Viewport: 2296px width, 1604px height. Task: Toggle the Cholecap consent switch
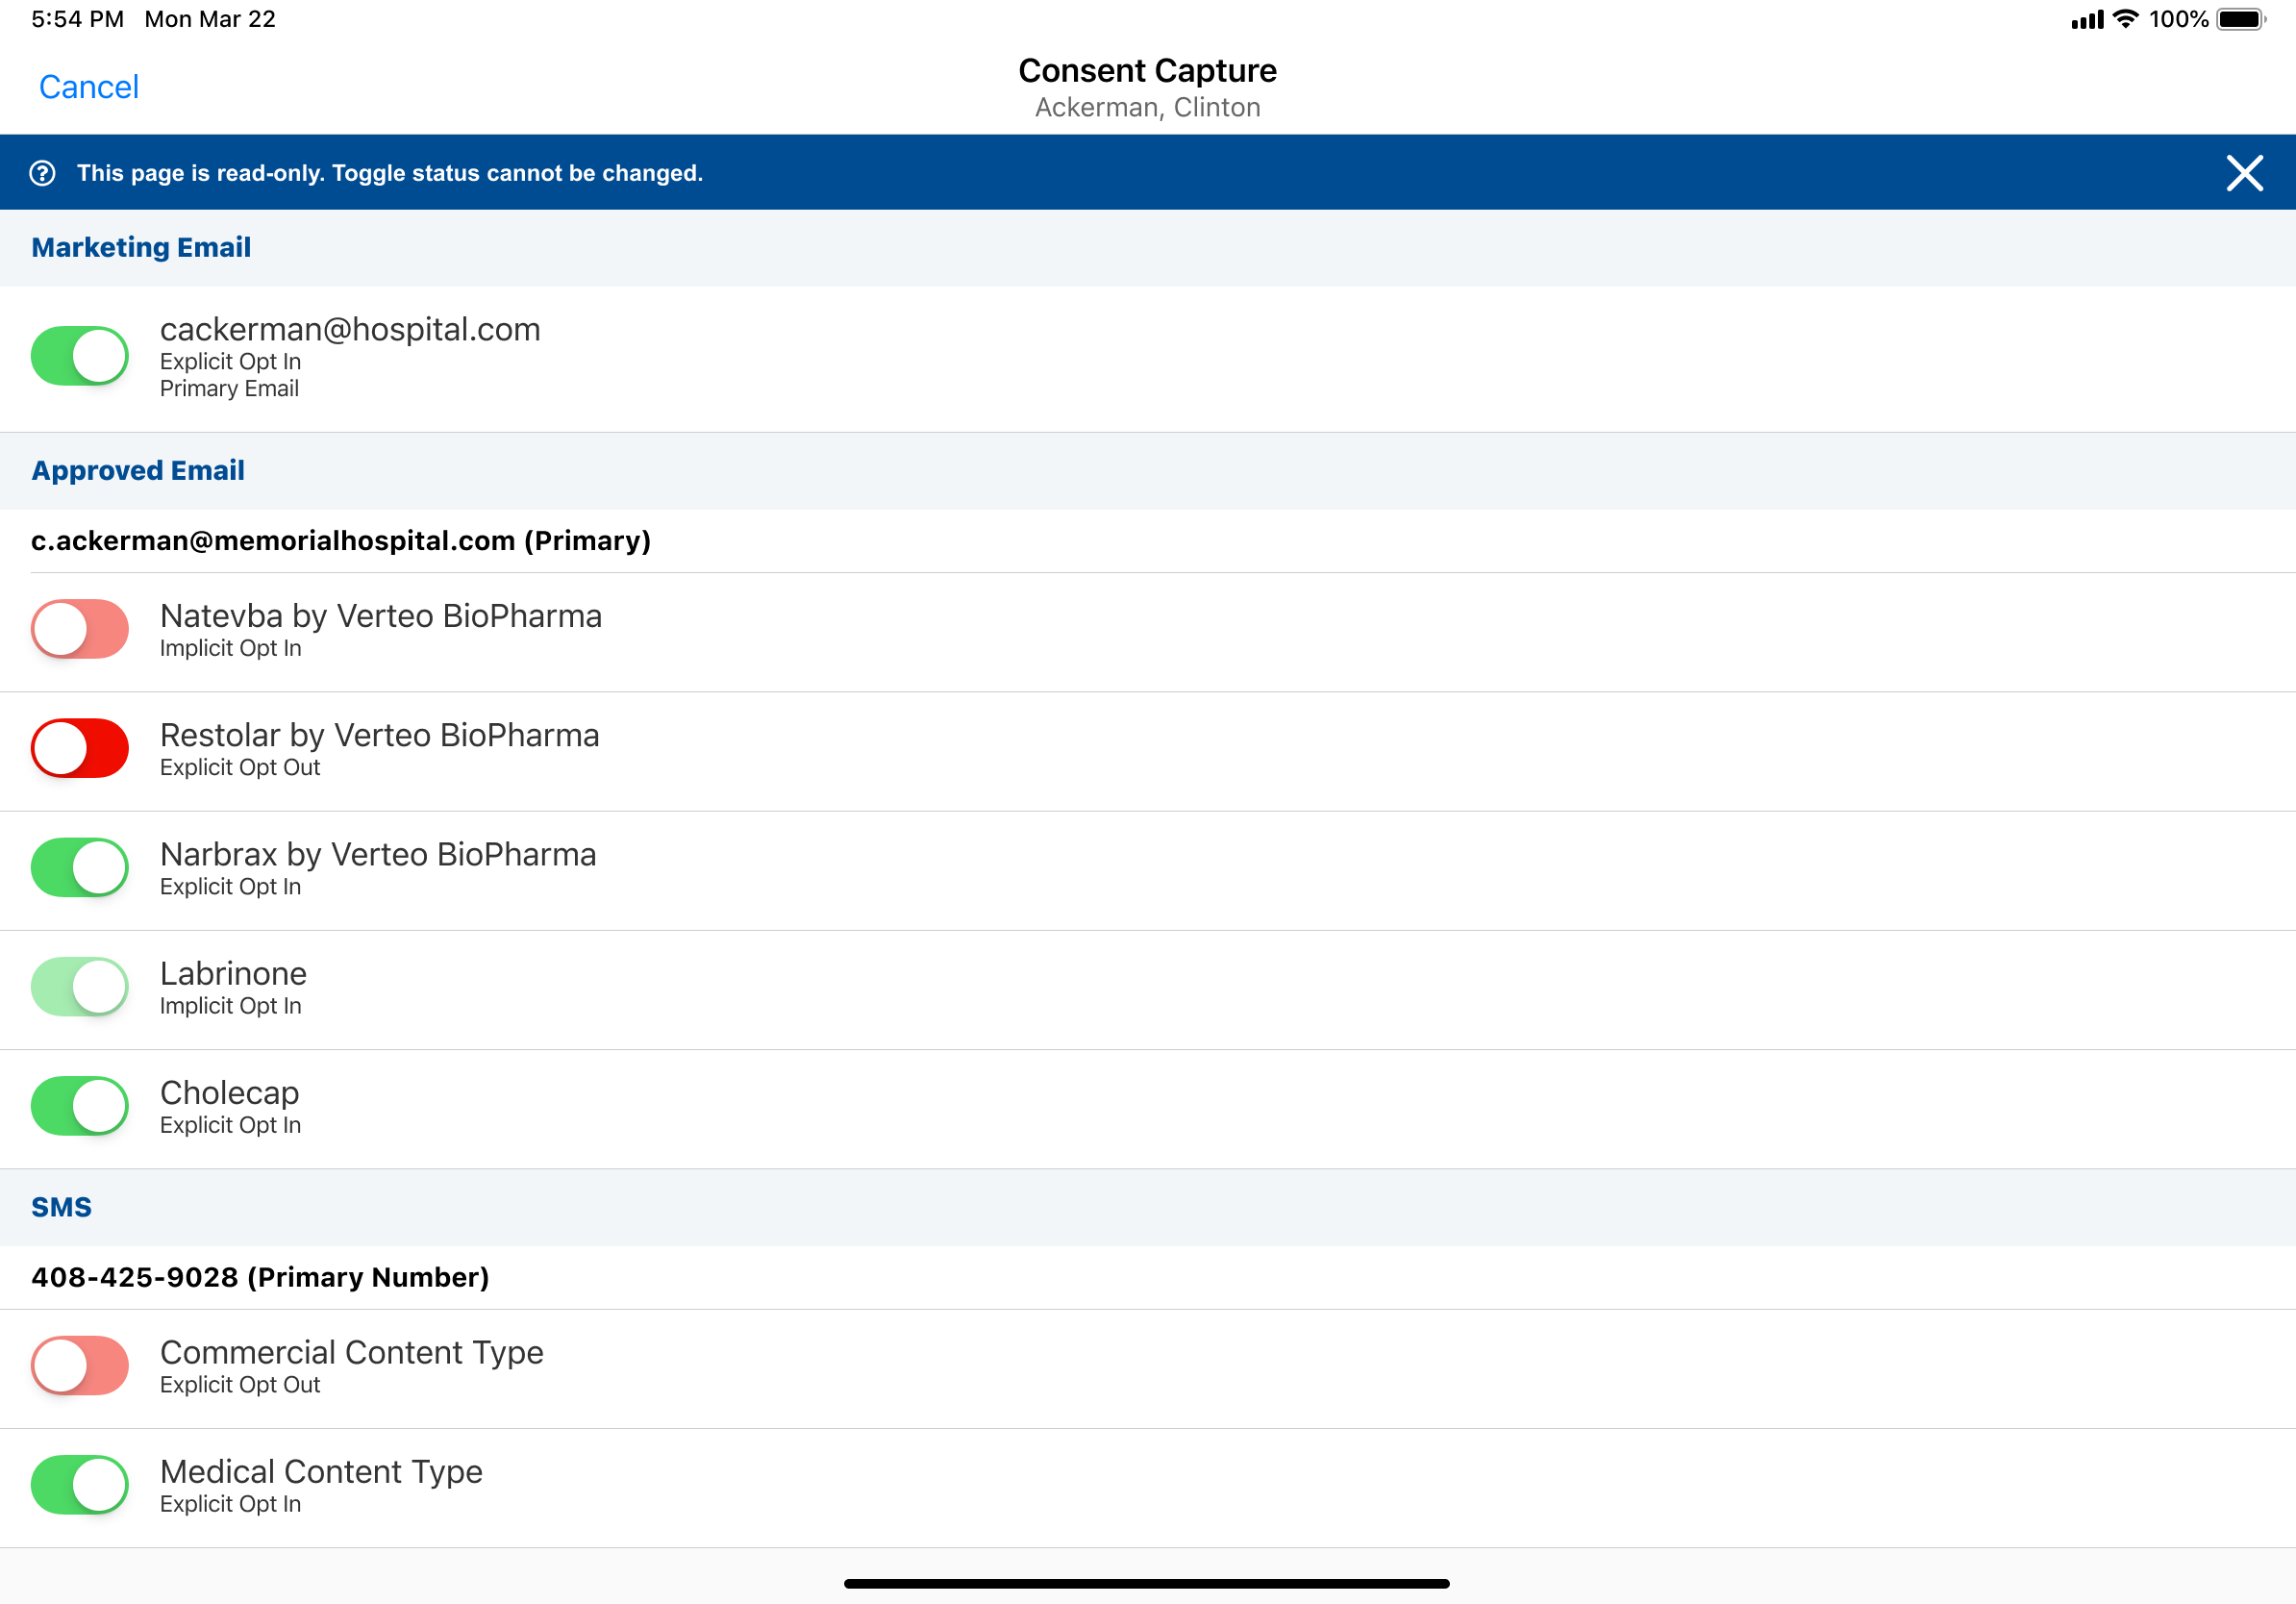pos(80,1105)
